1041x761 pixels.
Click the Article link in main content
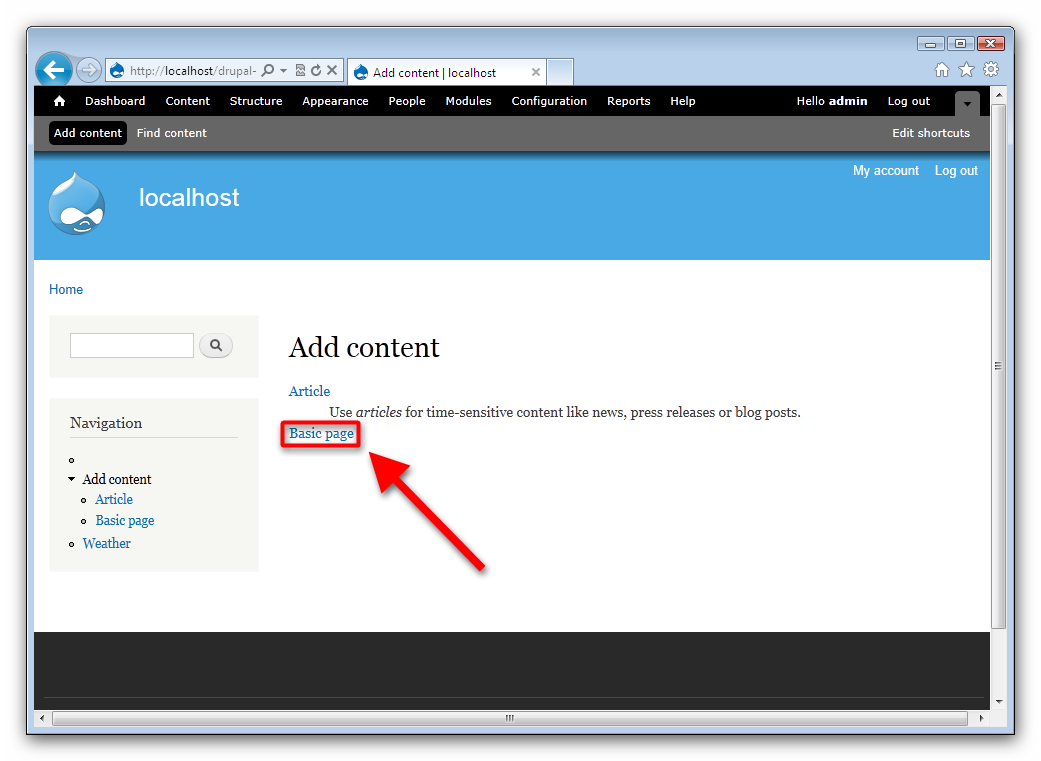(x=309, y=391)
